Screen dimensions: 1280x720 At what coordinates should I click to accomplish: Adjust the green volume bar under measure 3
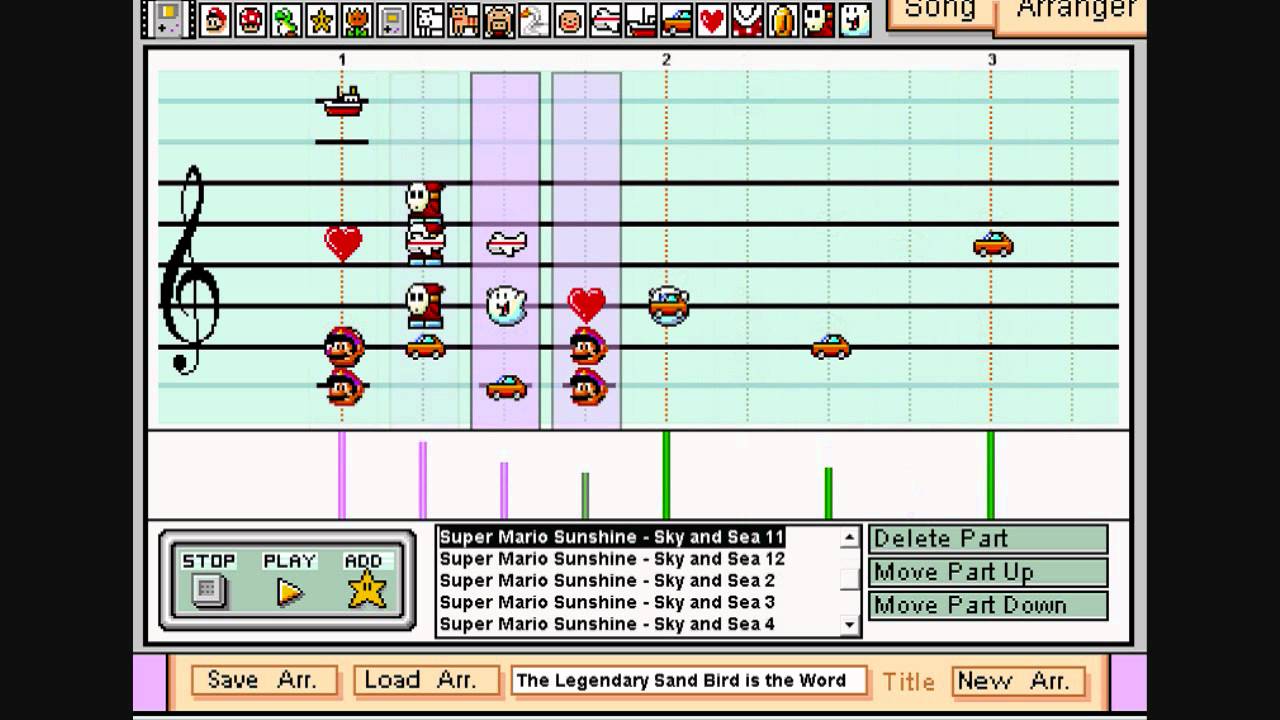click(991, 475)
